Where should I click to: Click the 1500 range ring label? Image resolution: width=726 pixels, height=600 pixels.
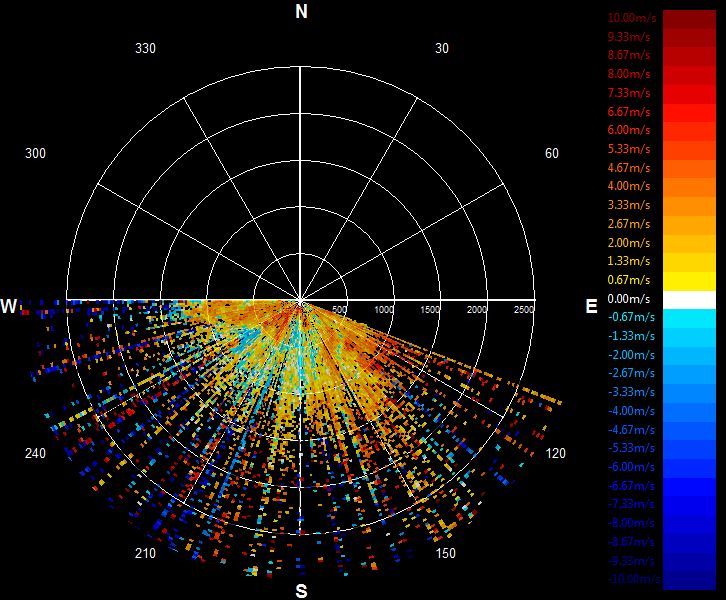[x=430, y=310]
